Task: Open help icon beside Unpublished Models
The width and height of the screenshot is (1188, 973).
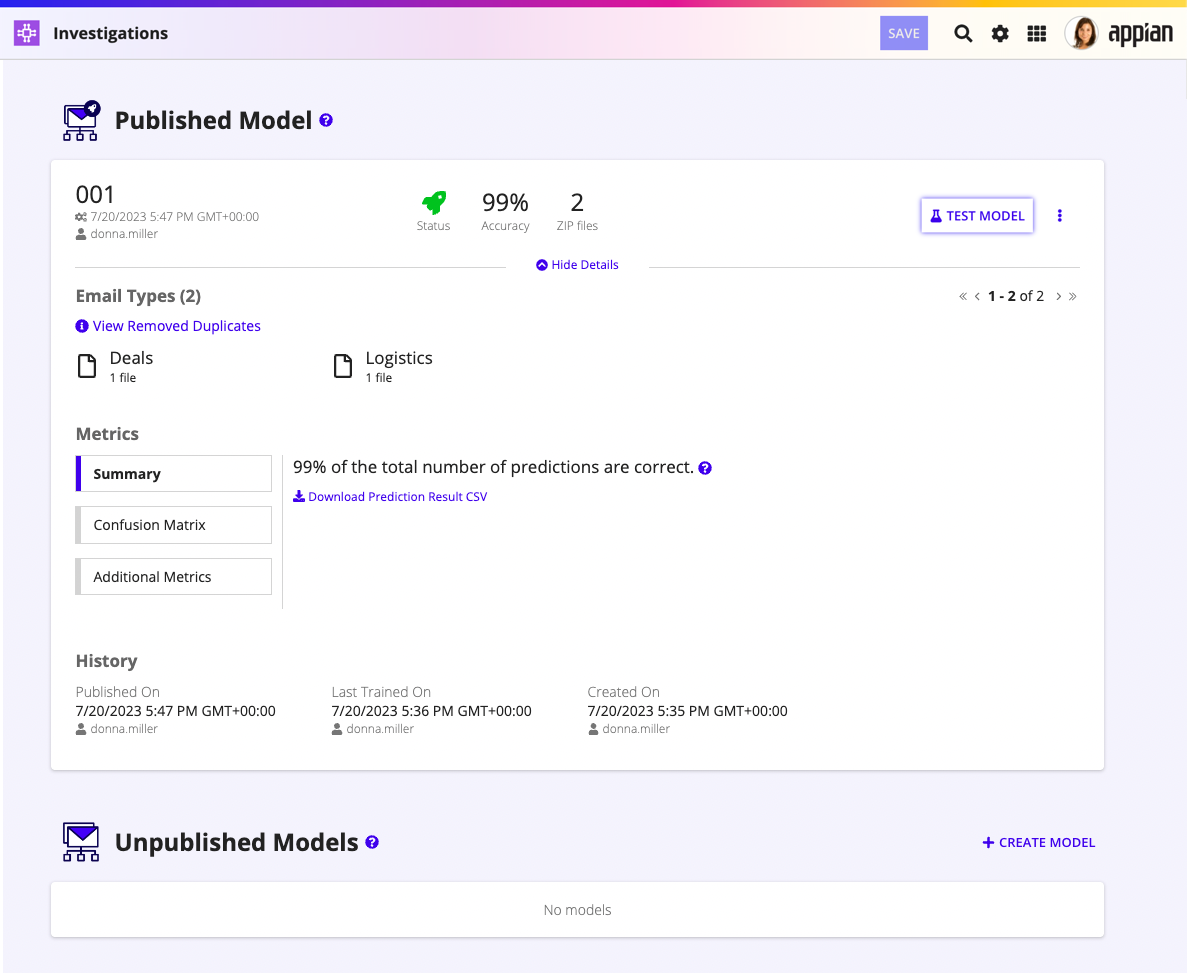Action: click(372, 842)
